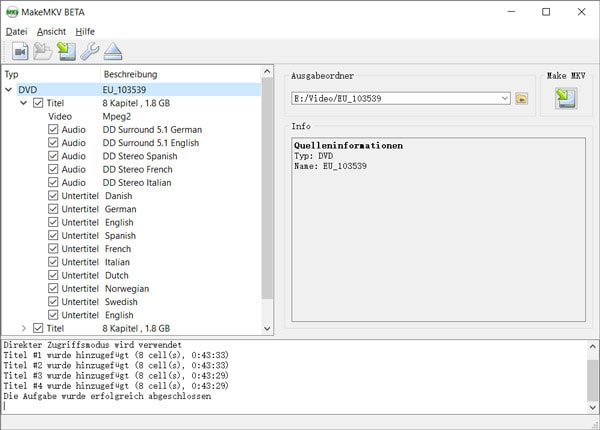
Task: Click 'Die Aufgabe wurde erfolgreich abgeschlossen' log line
Action: coord(107,396)
